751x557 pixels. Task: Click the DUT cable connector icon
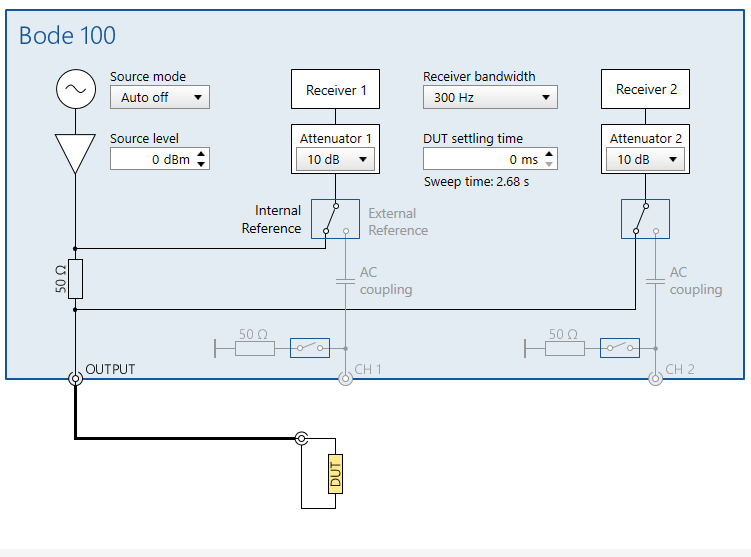click(301, 438)
